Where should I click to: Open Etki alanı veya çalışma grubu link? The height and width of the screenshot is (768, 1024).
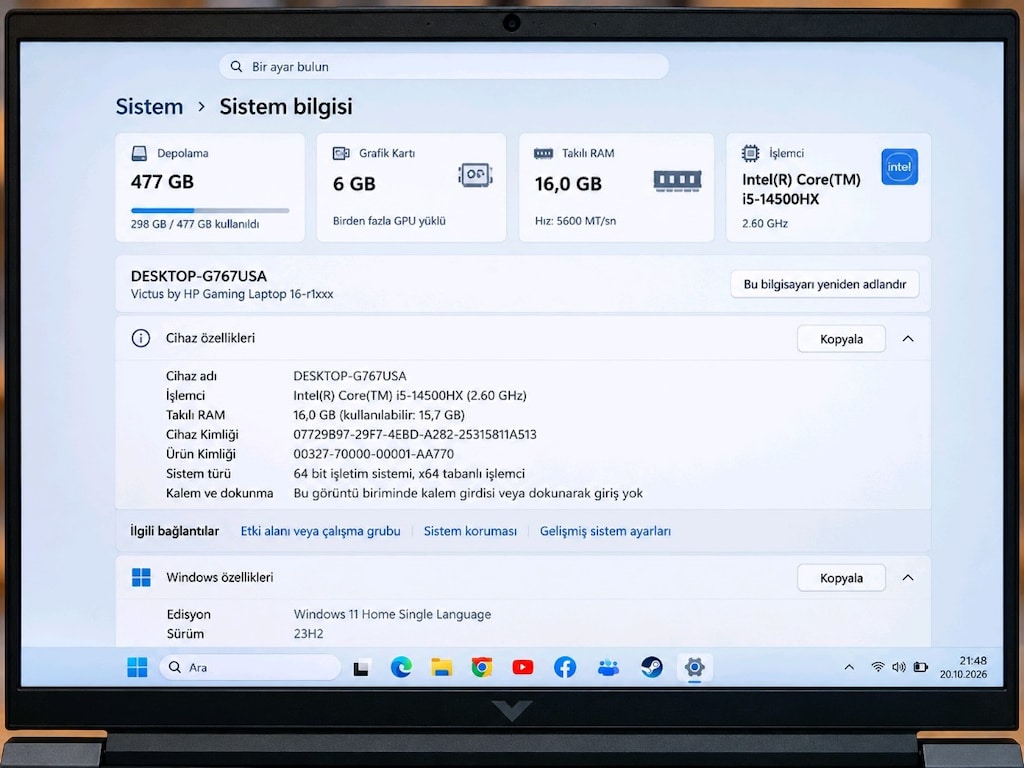tap(321, 531)
